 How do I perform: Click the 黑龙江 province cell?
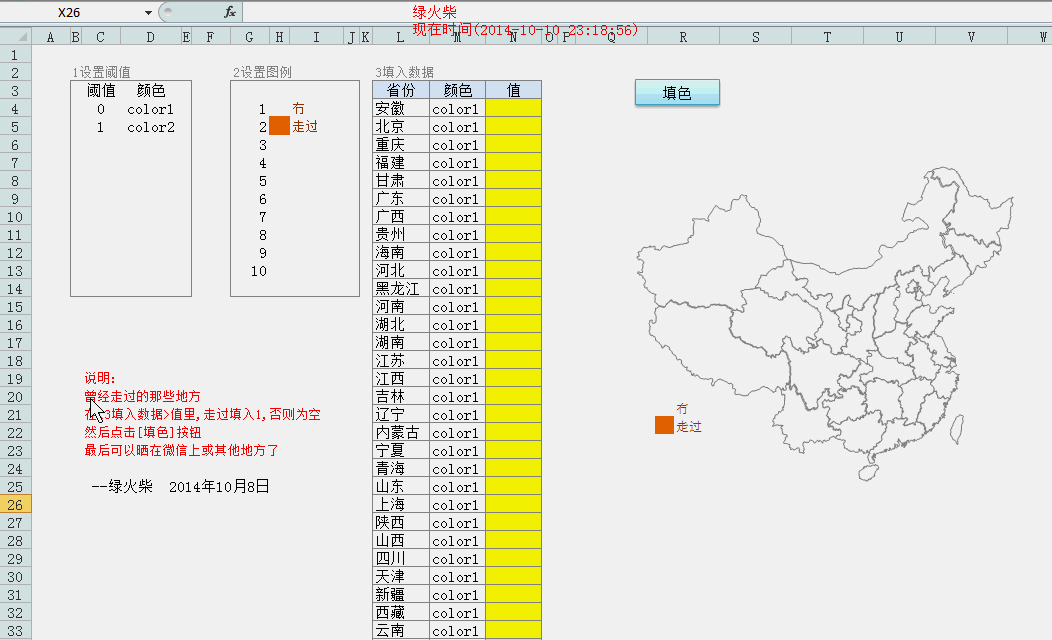pyautogui.click(x=401, y=288)
